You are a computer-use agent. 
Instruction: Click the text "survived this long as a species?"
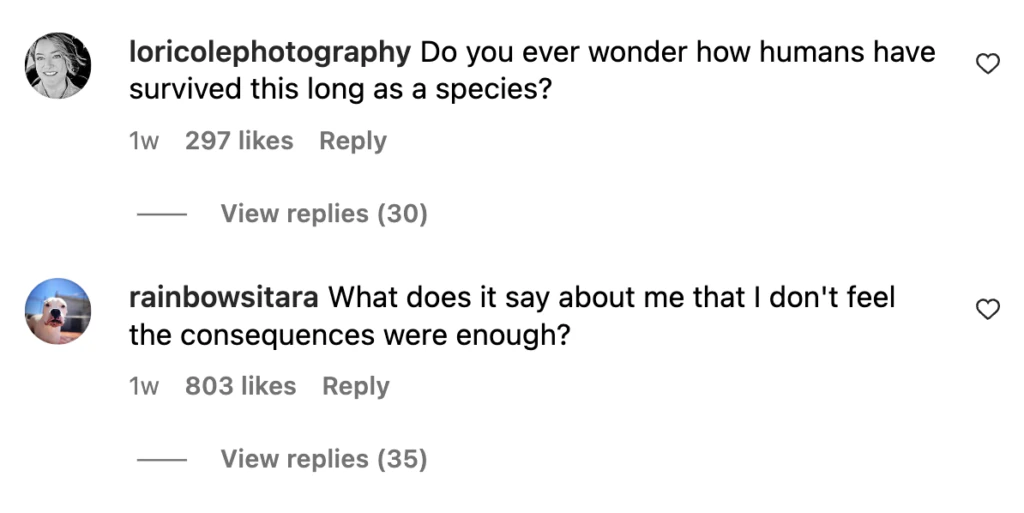[x=341, y=89]
